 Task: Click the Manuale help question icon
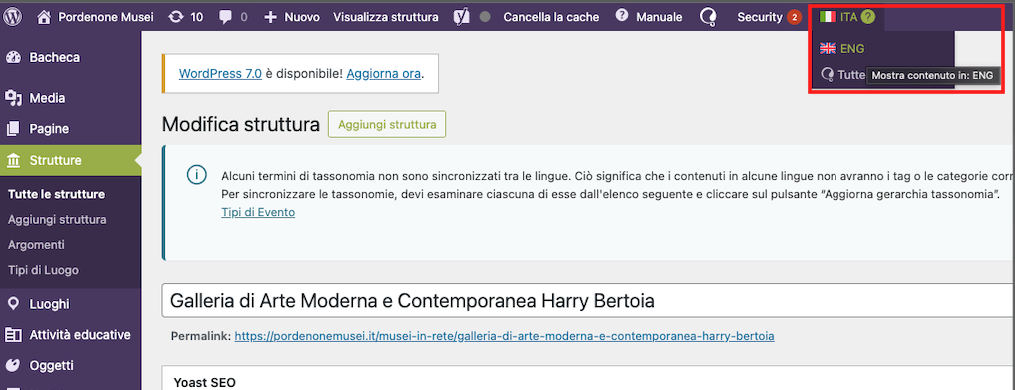[622, 16]
